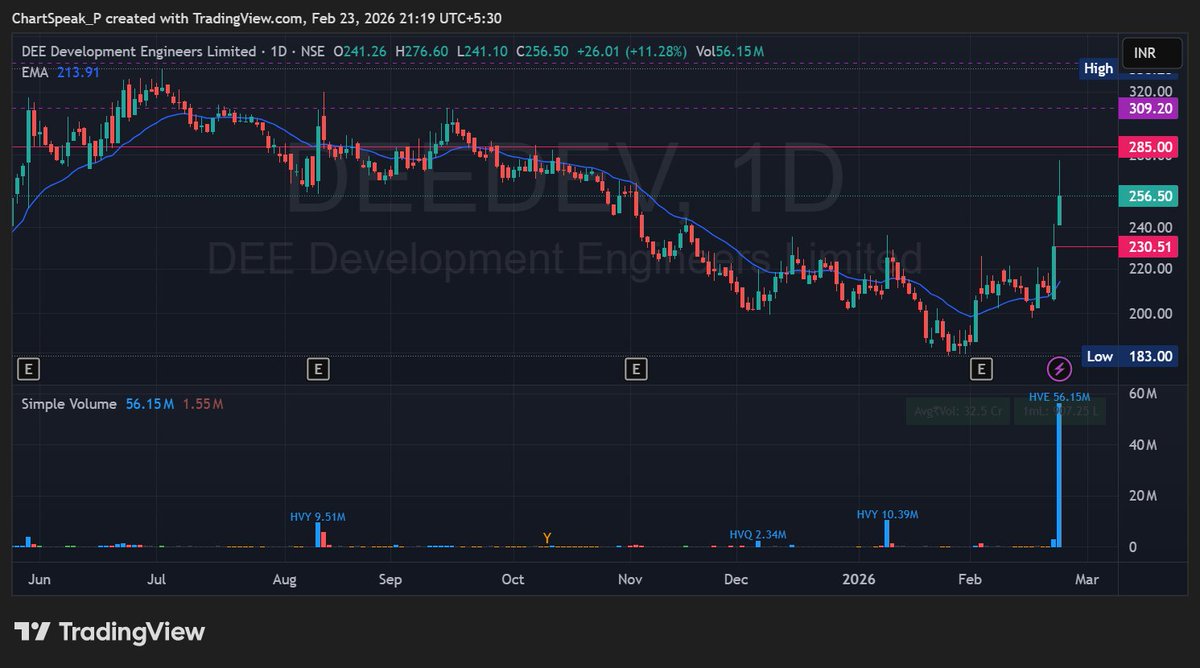Click Aug on the time axis
1200x668 pixels.
coord(285,579)
